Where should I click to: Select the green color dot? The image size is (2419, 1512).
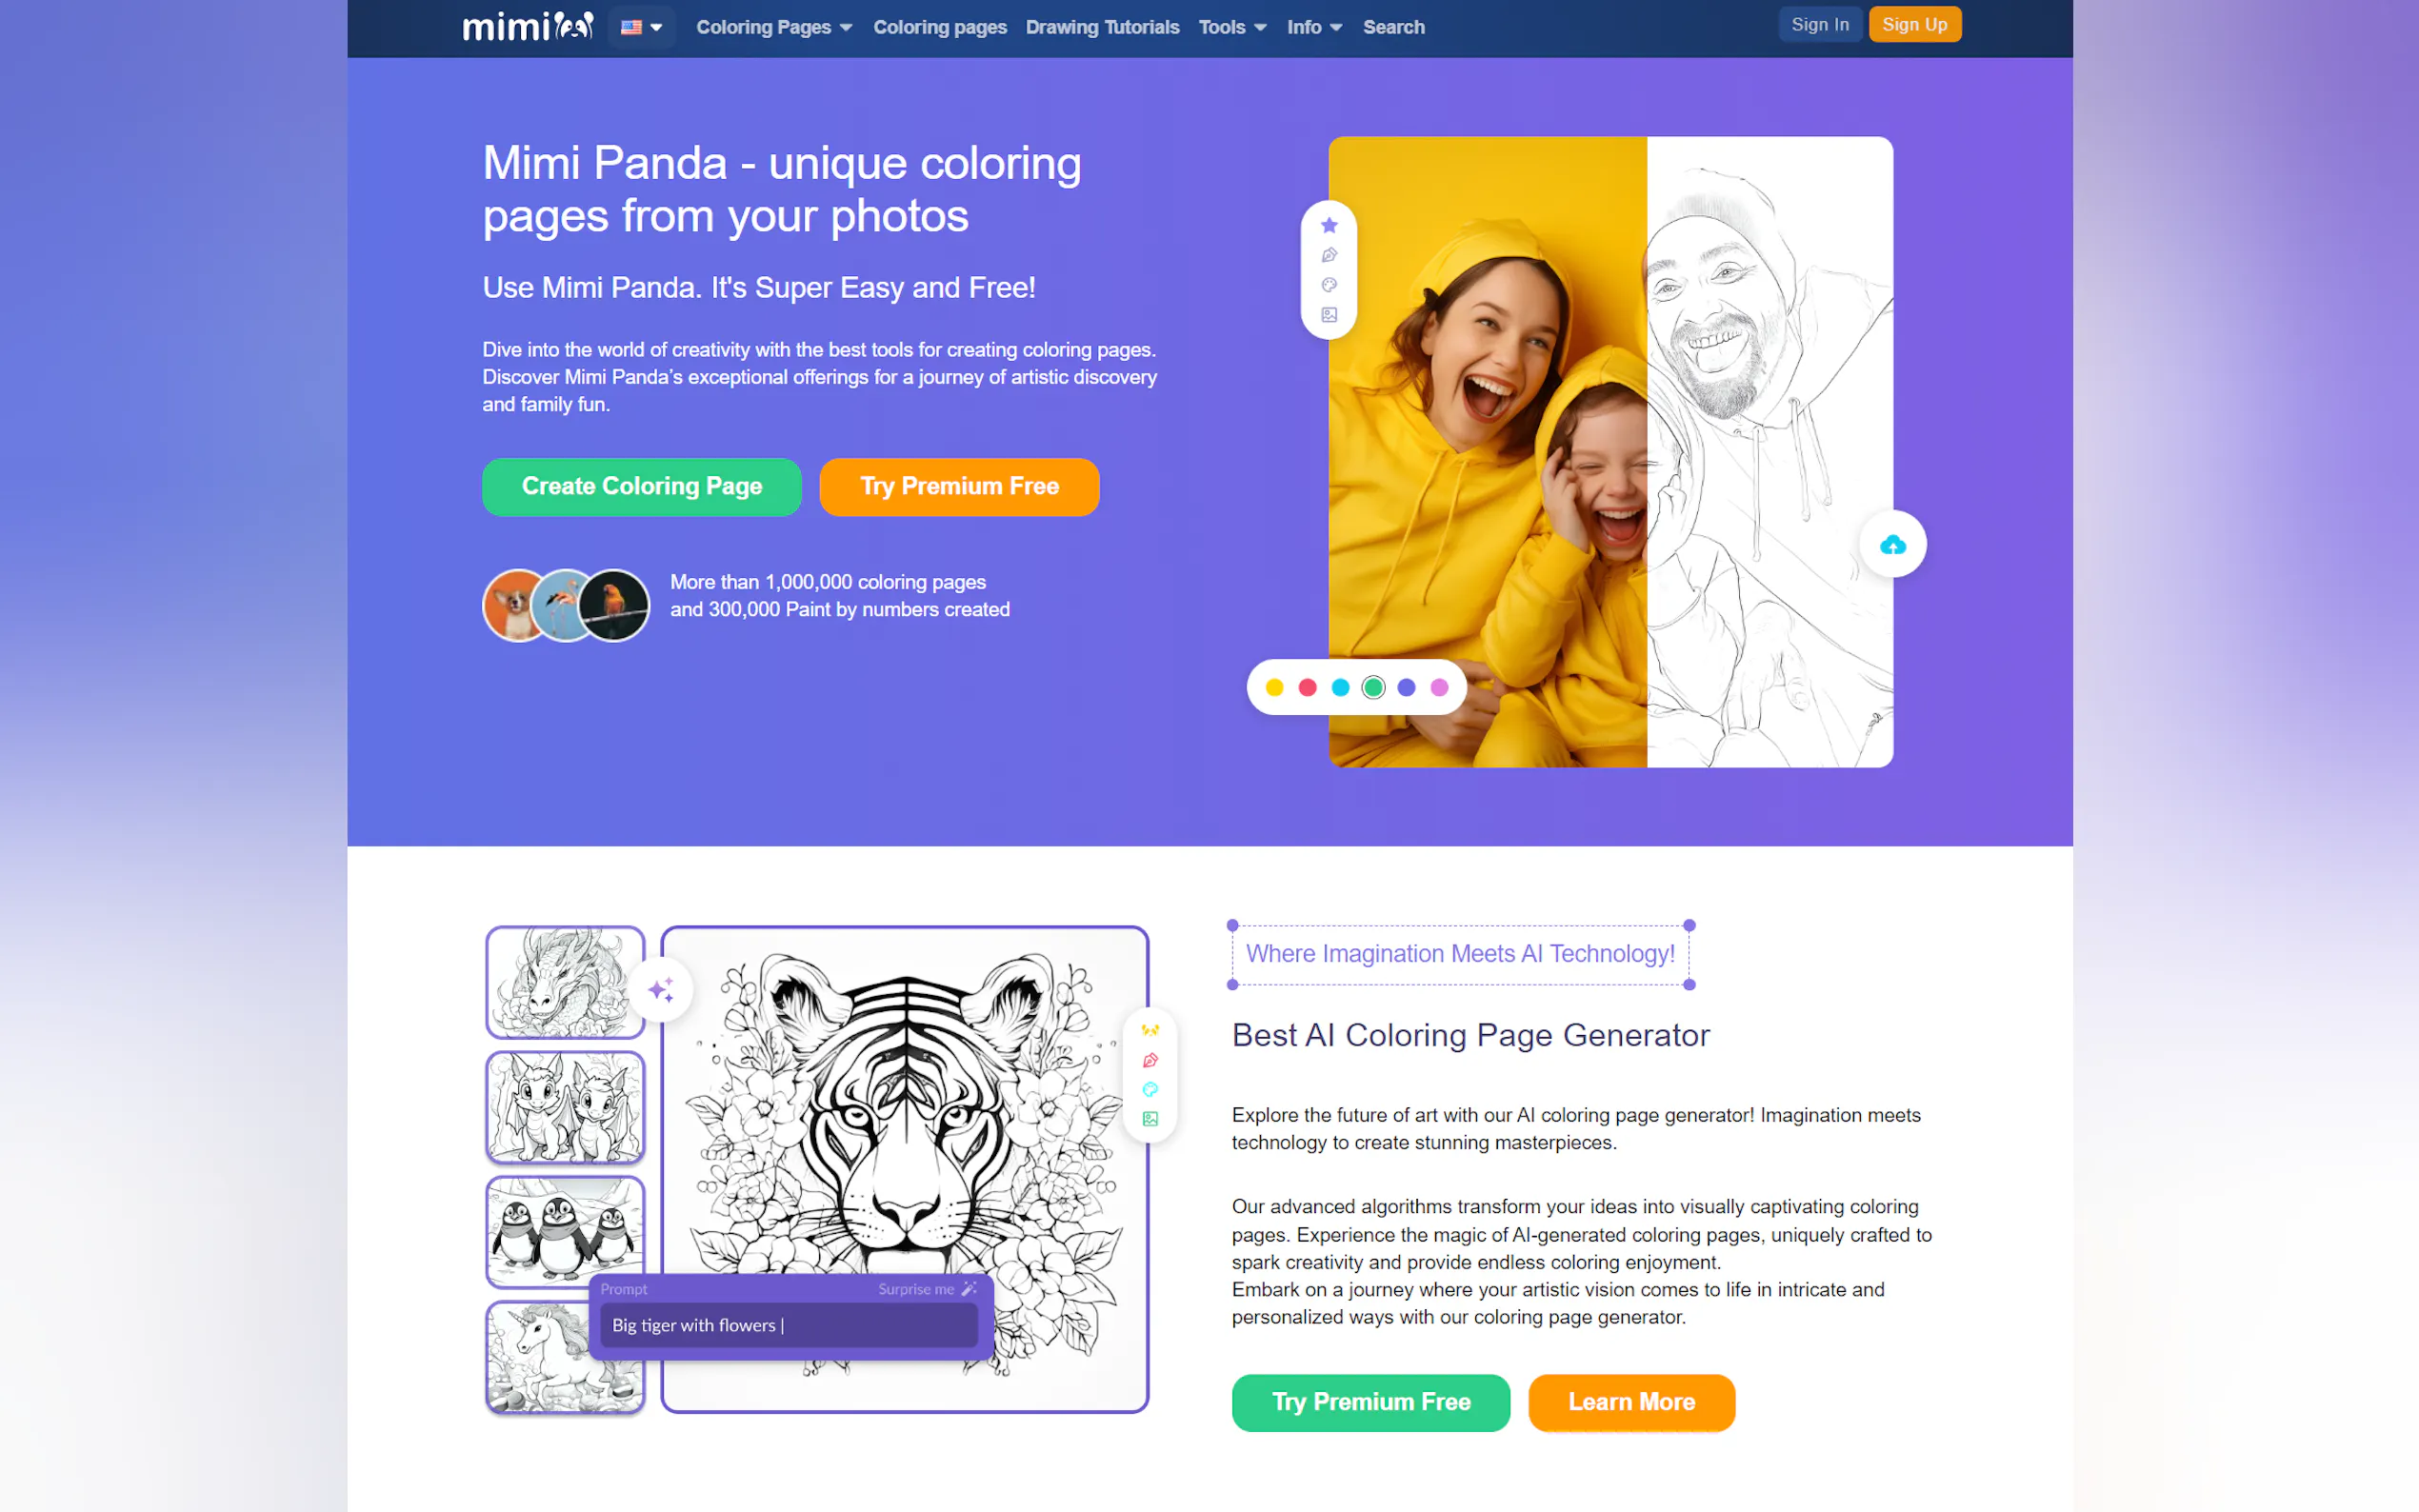pos(1373,687)
